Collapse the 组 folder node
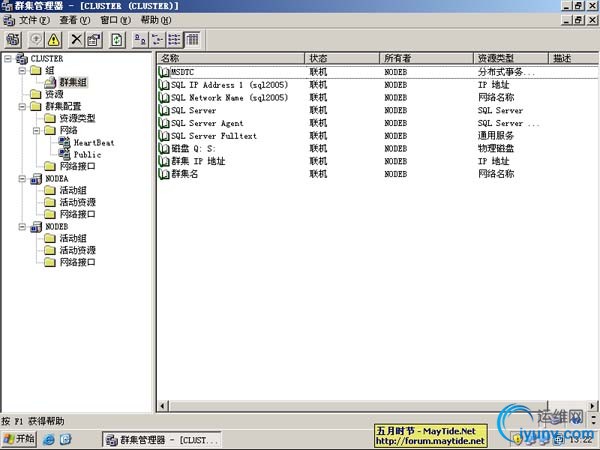 pyautogui.click(x=22, y=70)
